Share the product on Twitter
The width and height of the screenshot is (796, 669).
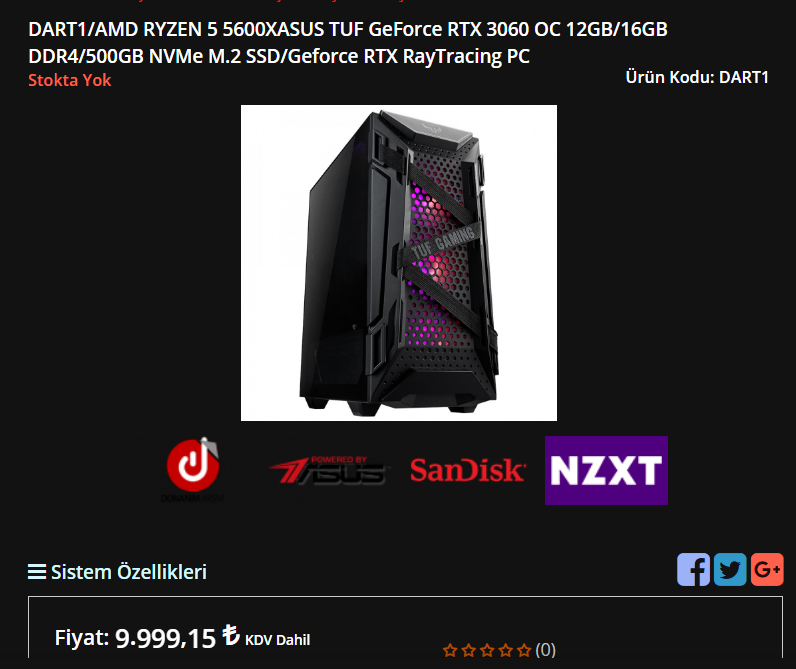click(x=730, y=570)
